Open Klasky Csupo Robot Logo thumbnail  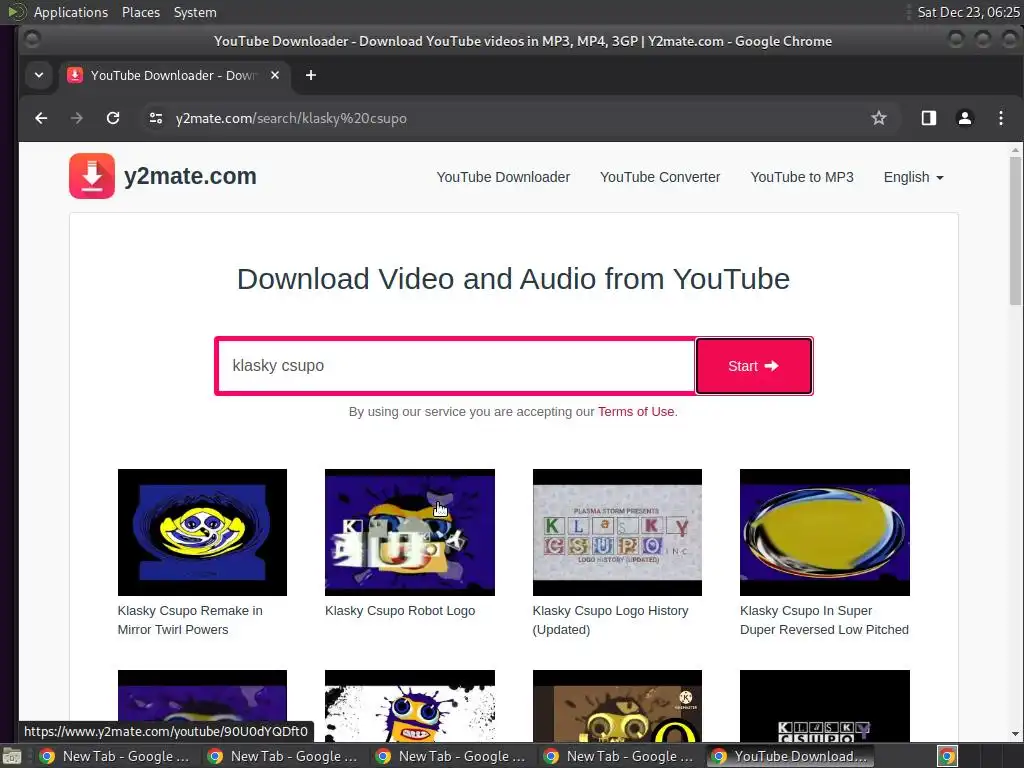point(409,532)
